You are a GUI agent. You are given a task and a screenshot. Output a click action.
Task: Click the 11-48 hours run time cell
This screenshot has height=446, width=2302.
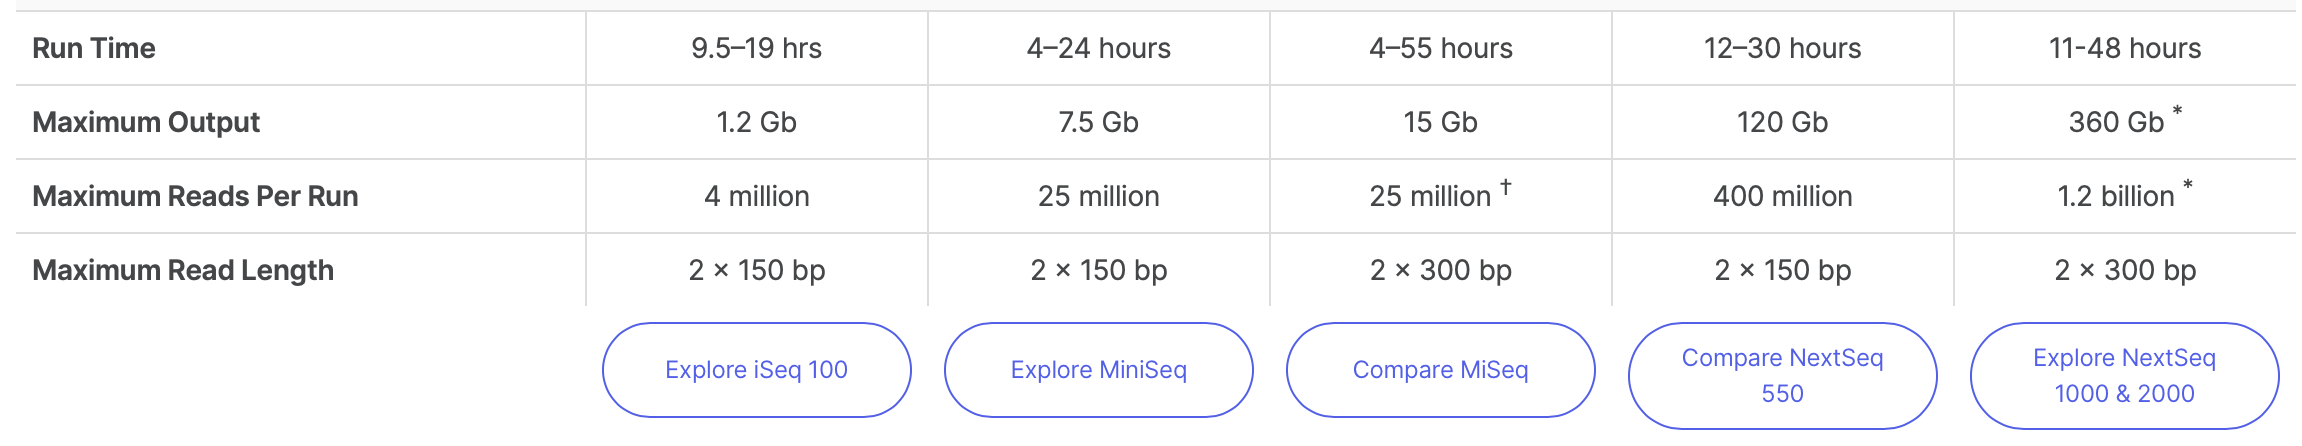[2124, 48]
